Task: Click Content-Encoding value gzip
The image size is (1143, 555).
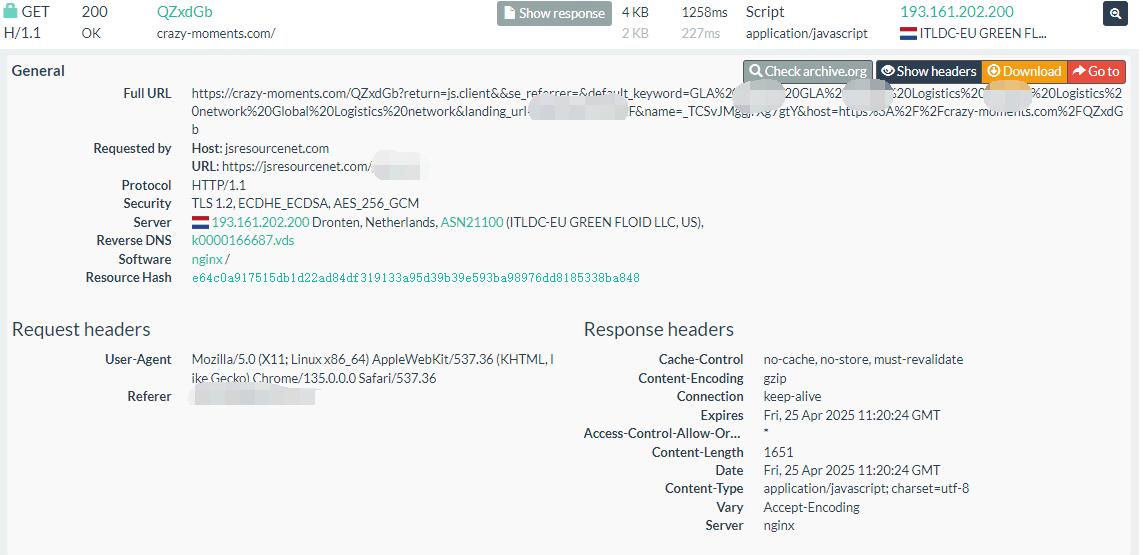Action: (775, 379)
